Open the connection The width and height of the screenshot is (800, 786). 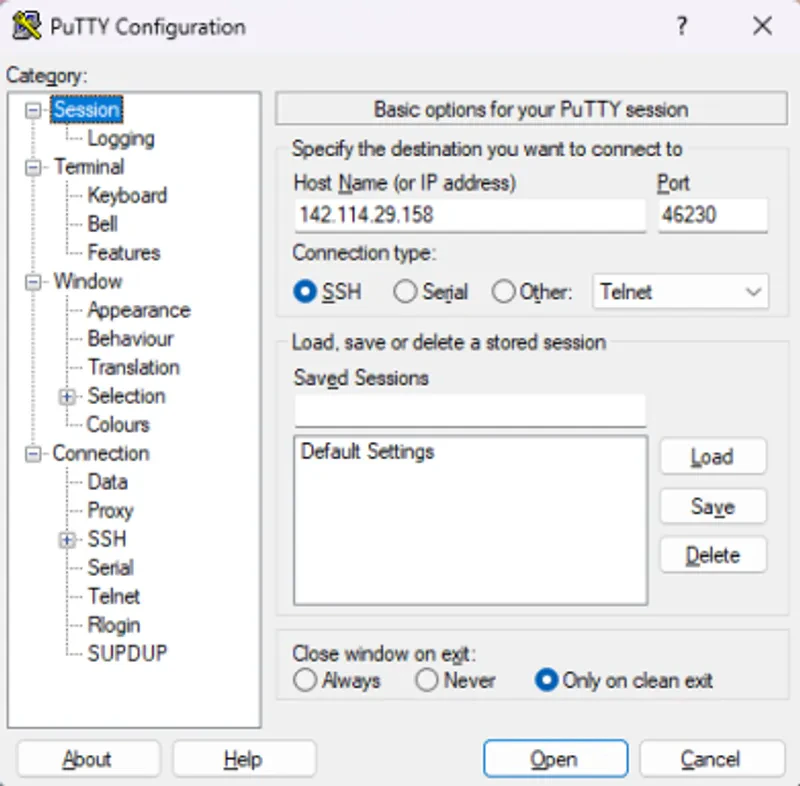pos(555,759)
